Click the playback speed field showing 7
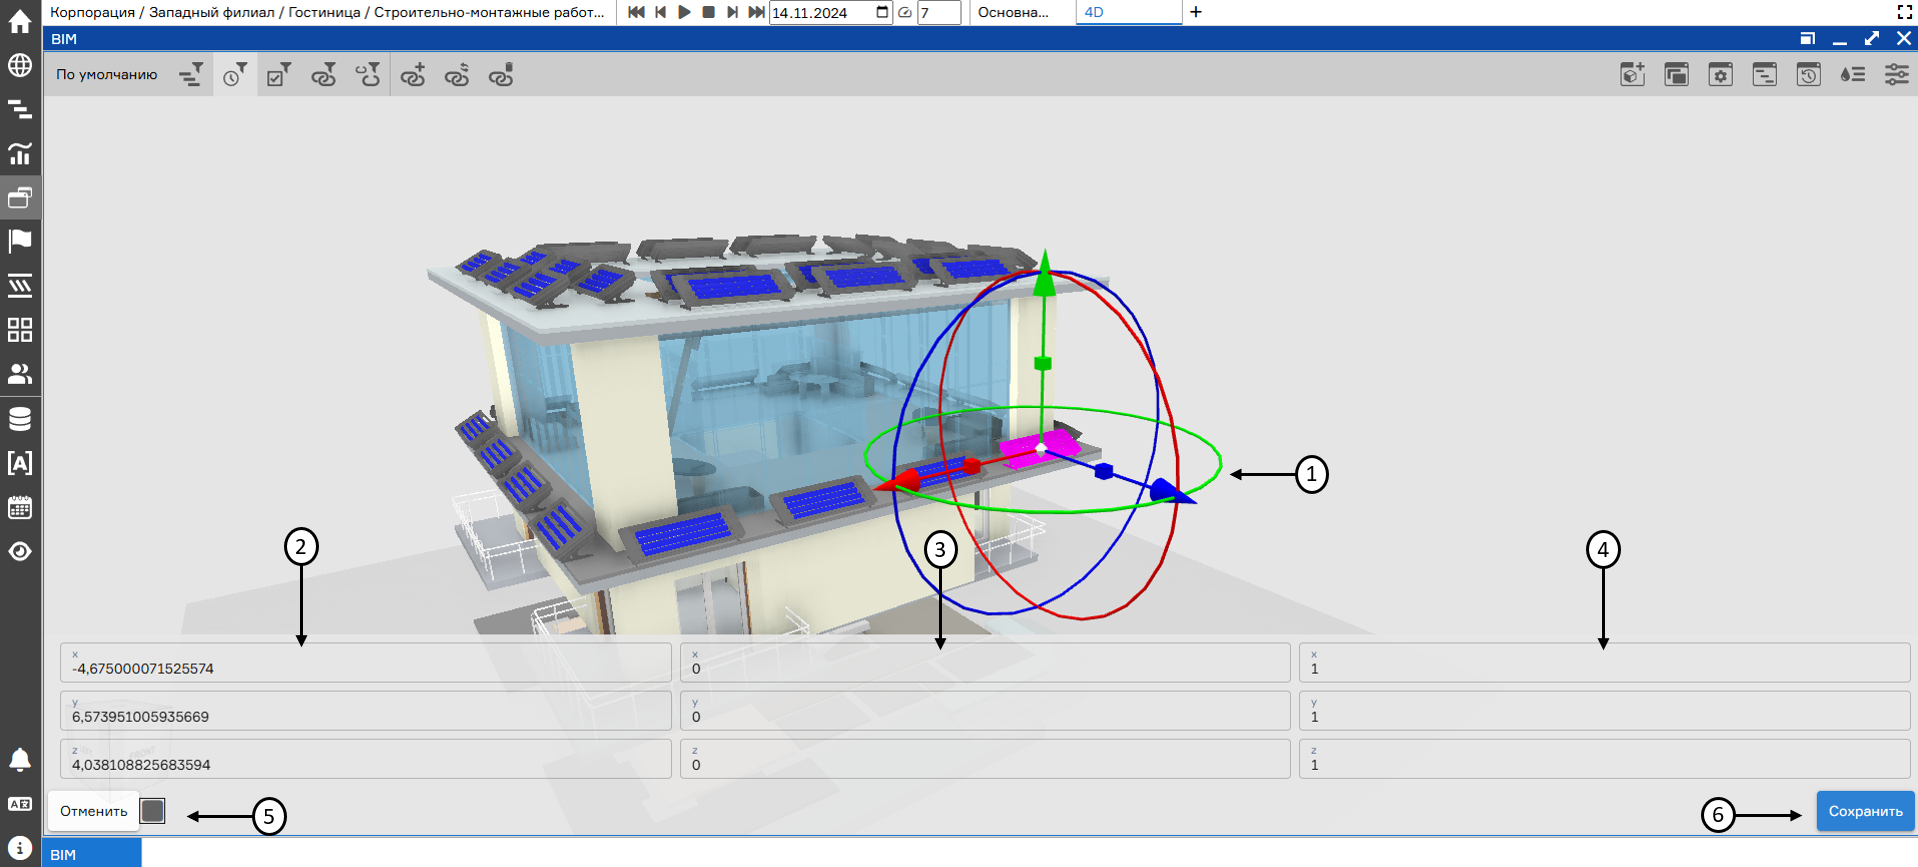The height and width of the screenshot is (867, 1918). click(x=939, y=13)
